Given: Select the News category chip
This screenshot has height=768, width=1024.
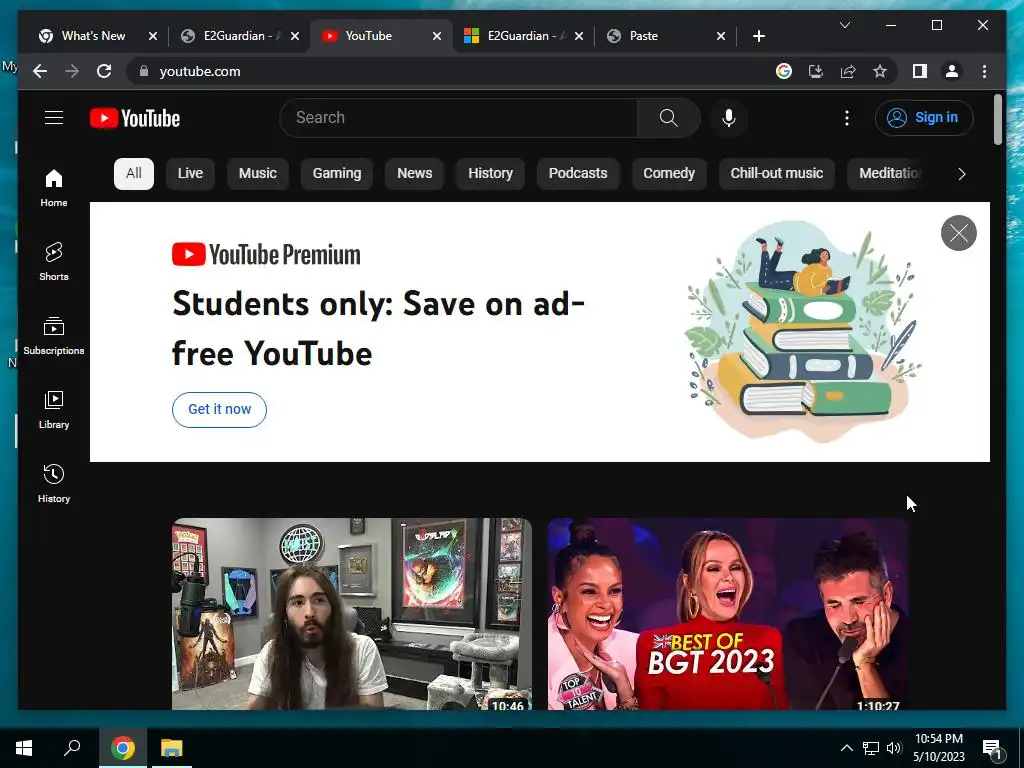Looking at the screenshot, I should tap(414, 173).
